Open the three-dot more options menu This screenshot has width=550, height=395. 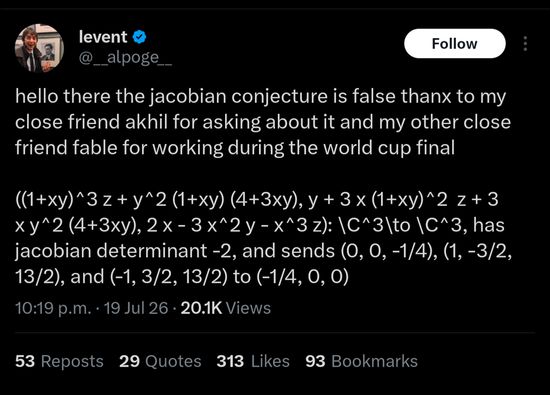pyautogui.click(x=525, y=43)
